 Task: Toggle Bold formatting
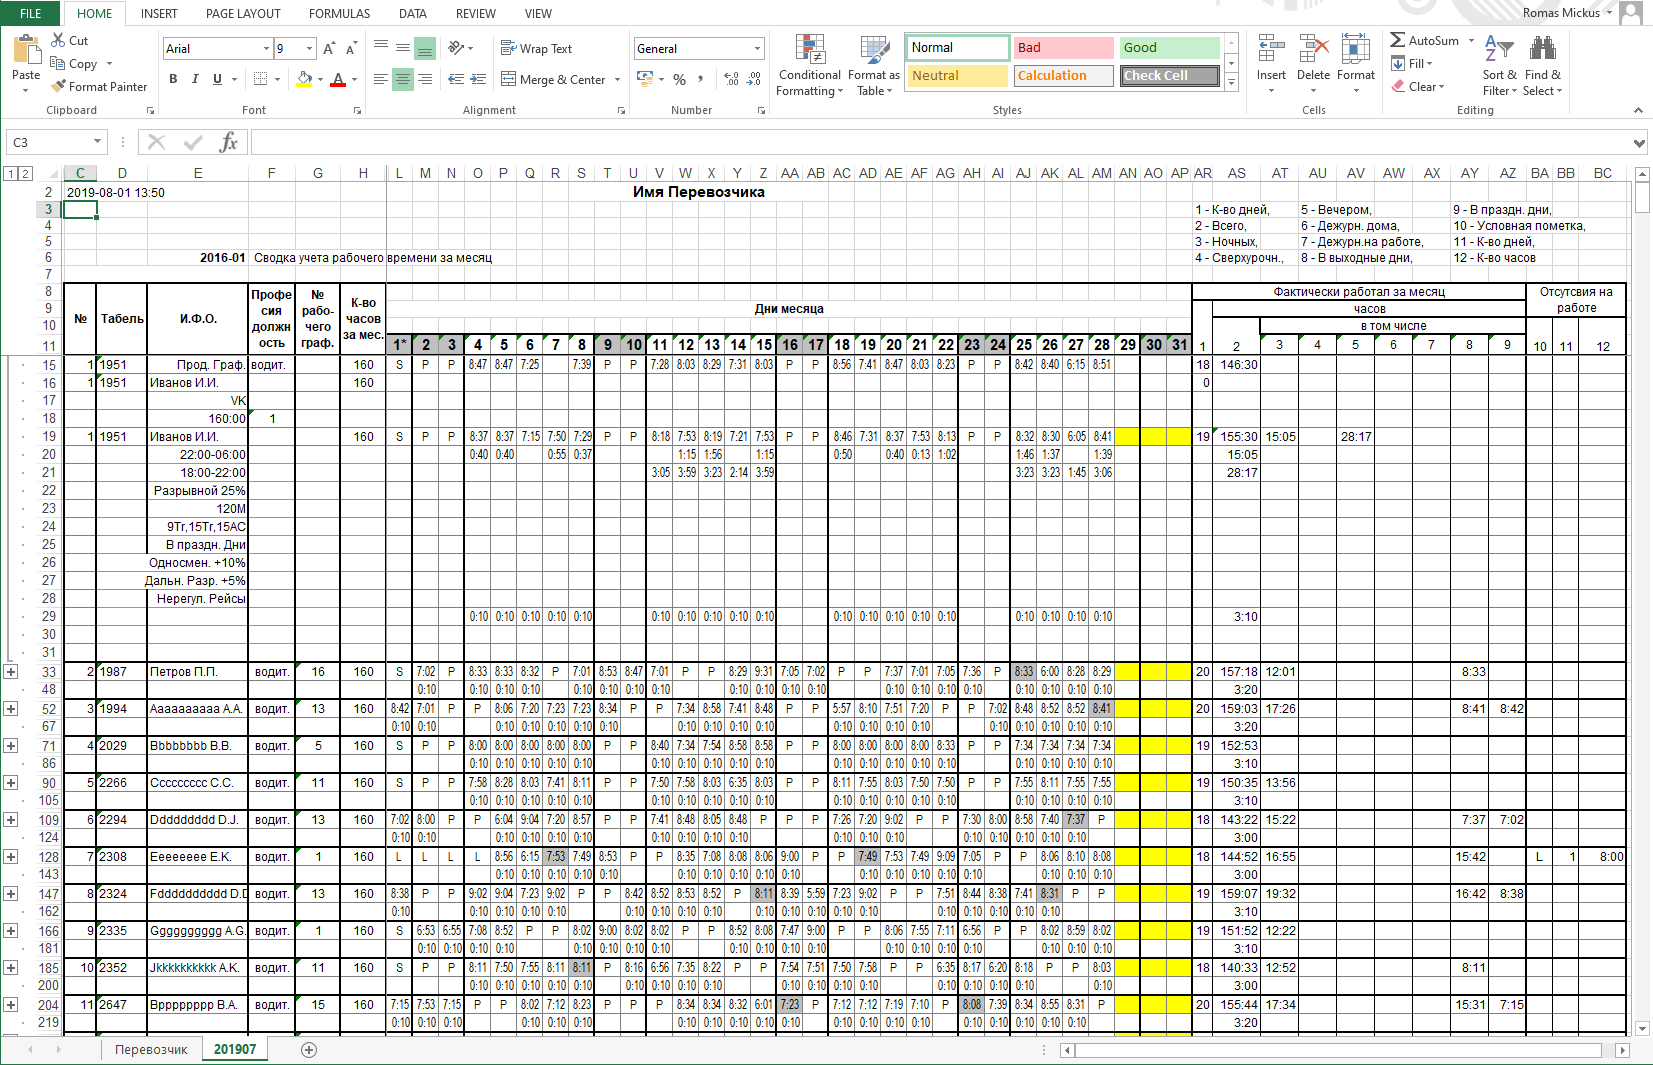point(173,79)
